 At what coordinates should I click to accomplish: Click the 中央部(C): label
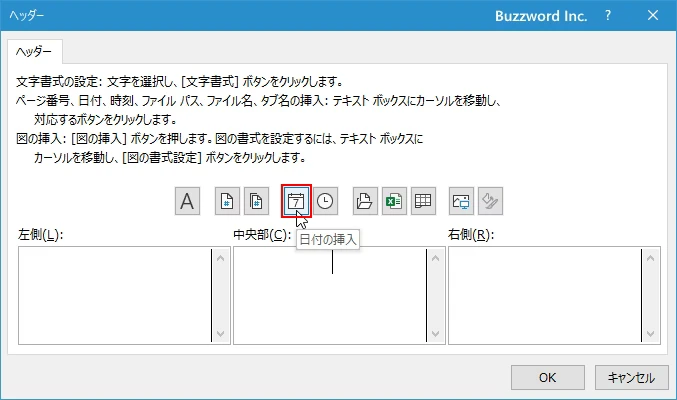262,235
